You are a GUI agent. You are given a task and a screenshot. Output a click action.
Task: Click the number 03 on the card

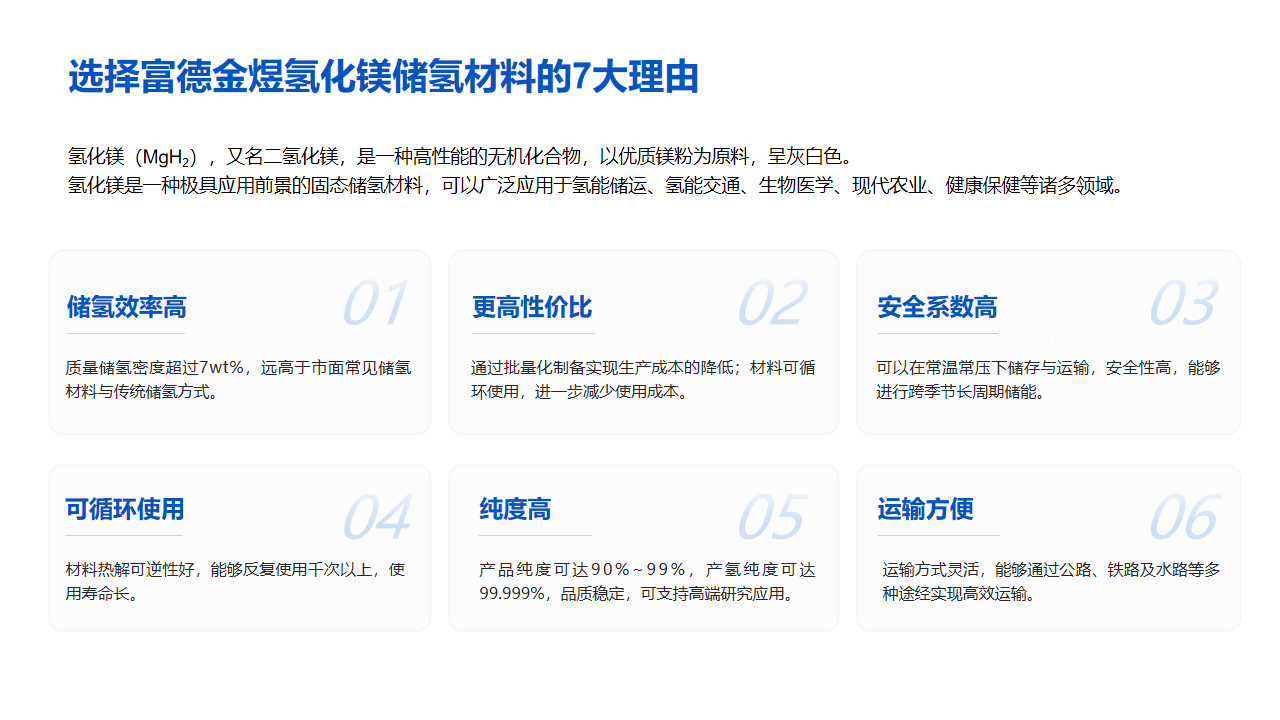[x=1183, y=304]
